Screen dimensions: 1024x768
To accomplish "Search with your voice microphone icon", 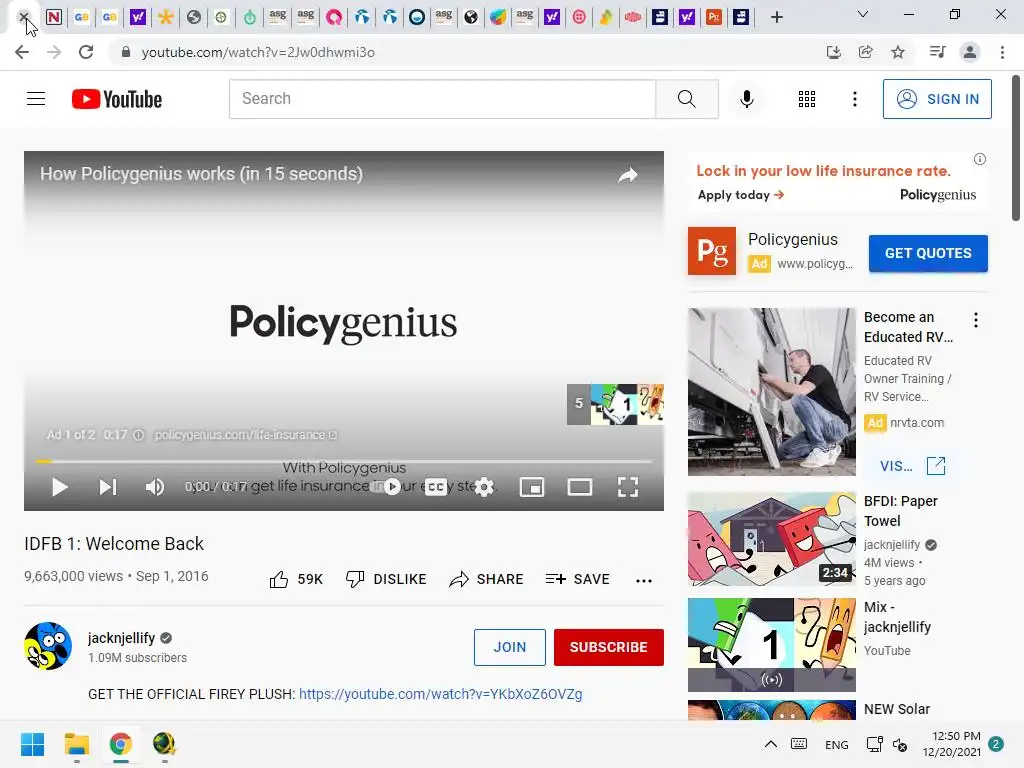I will coord(746,99).
